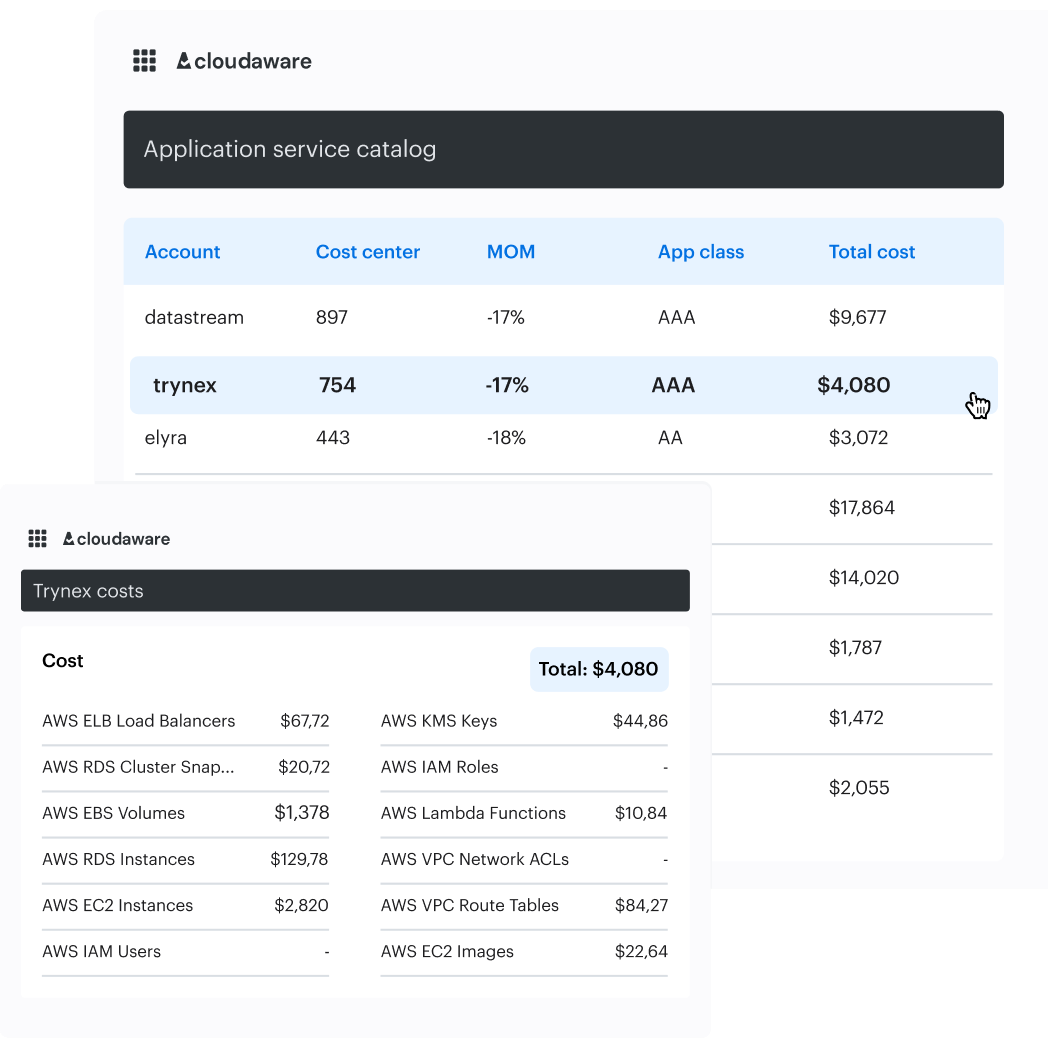Screen dimensions: 1048x1048
Task: Click the Total: $4,080 badge
Action: pyautogui.click(x=598, y=669)
